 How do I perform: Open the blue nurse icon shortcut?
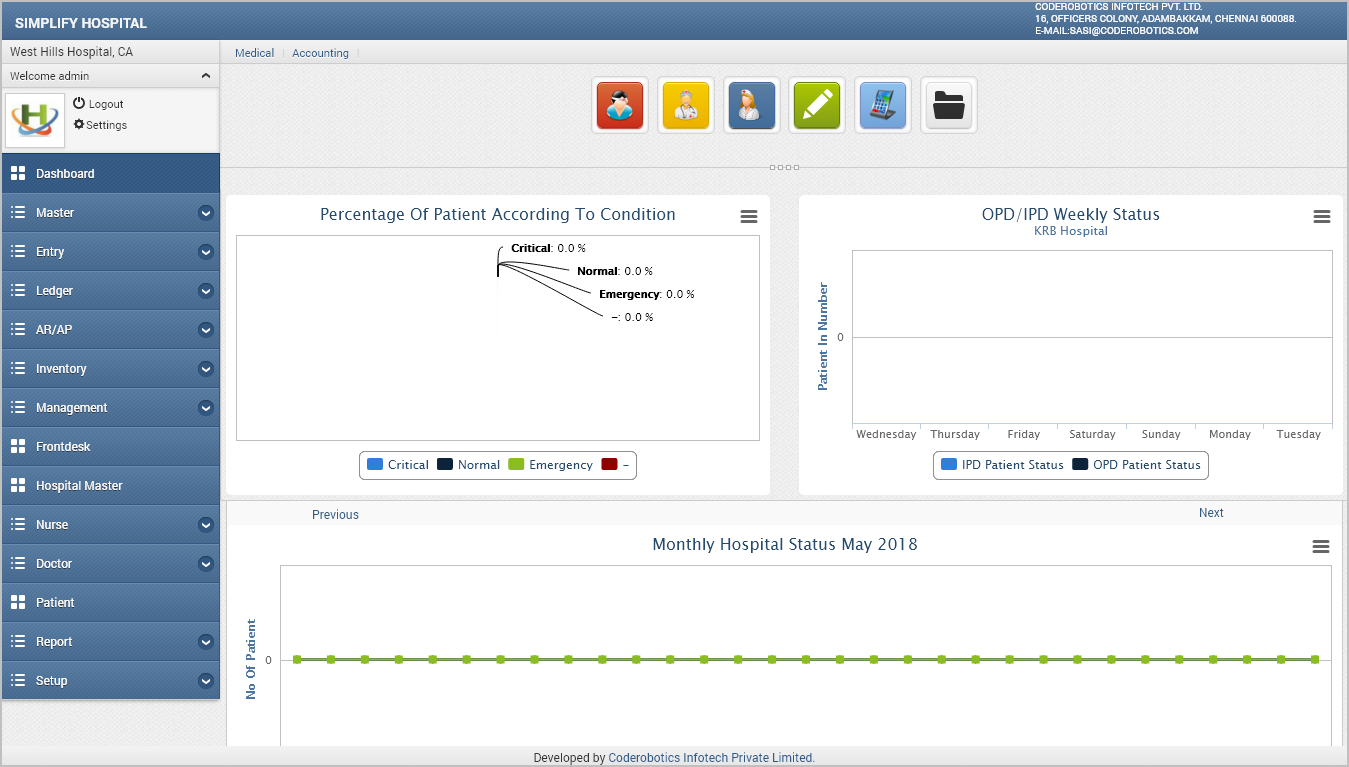point(751,105)
